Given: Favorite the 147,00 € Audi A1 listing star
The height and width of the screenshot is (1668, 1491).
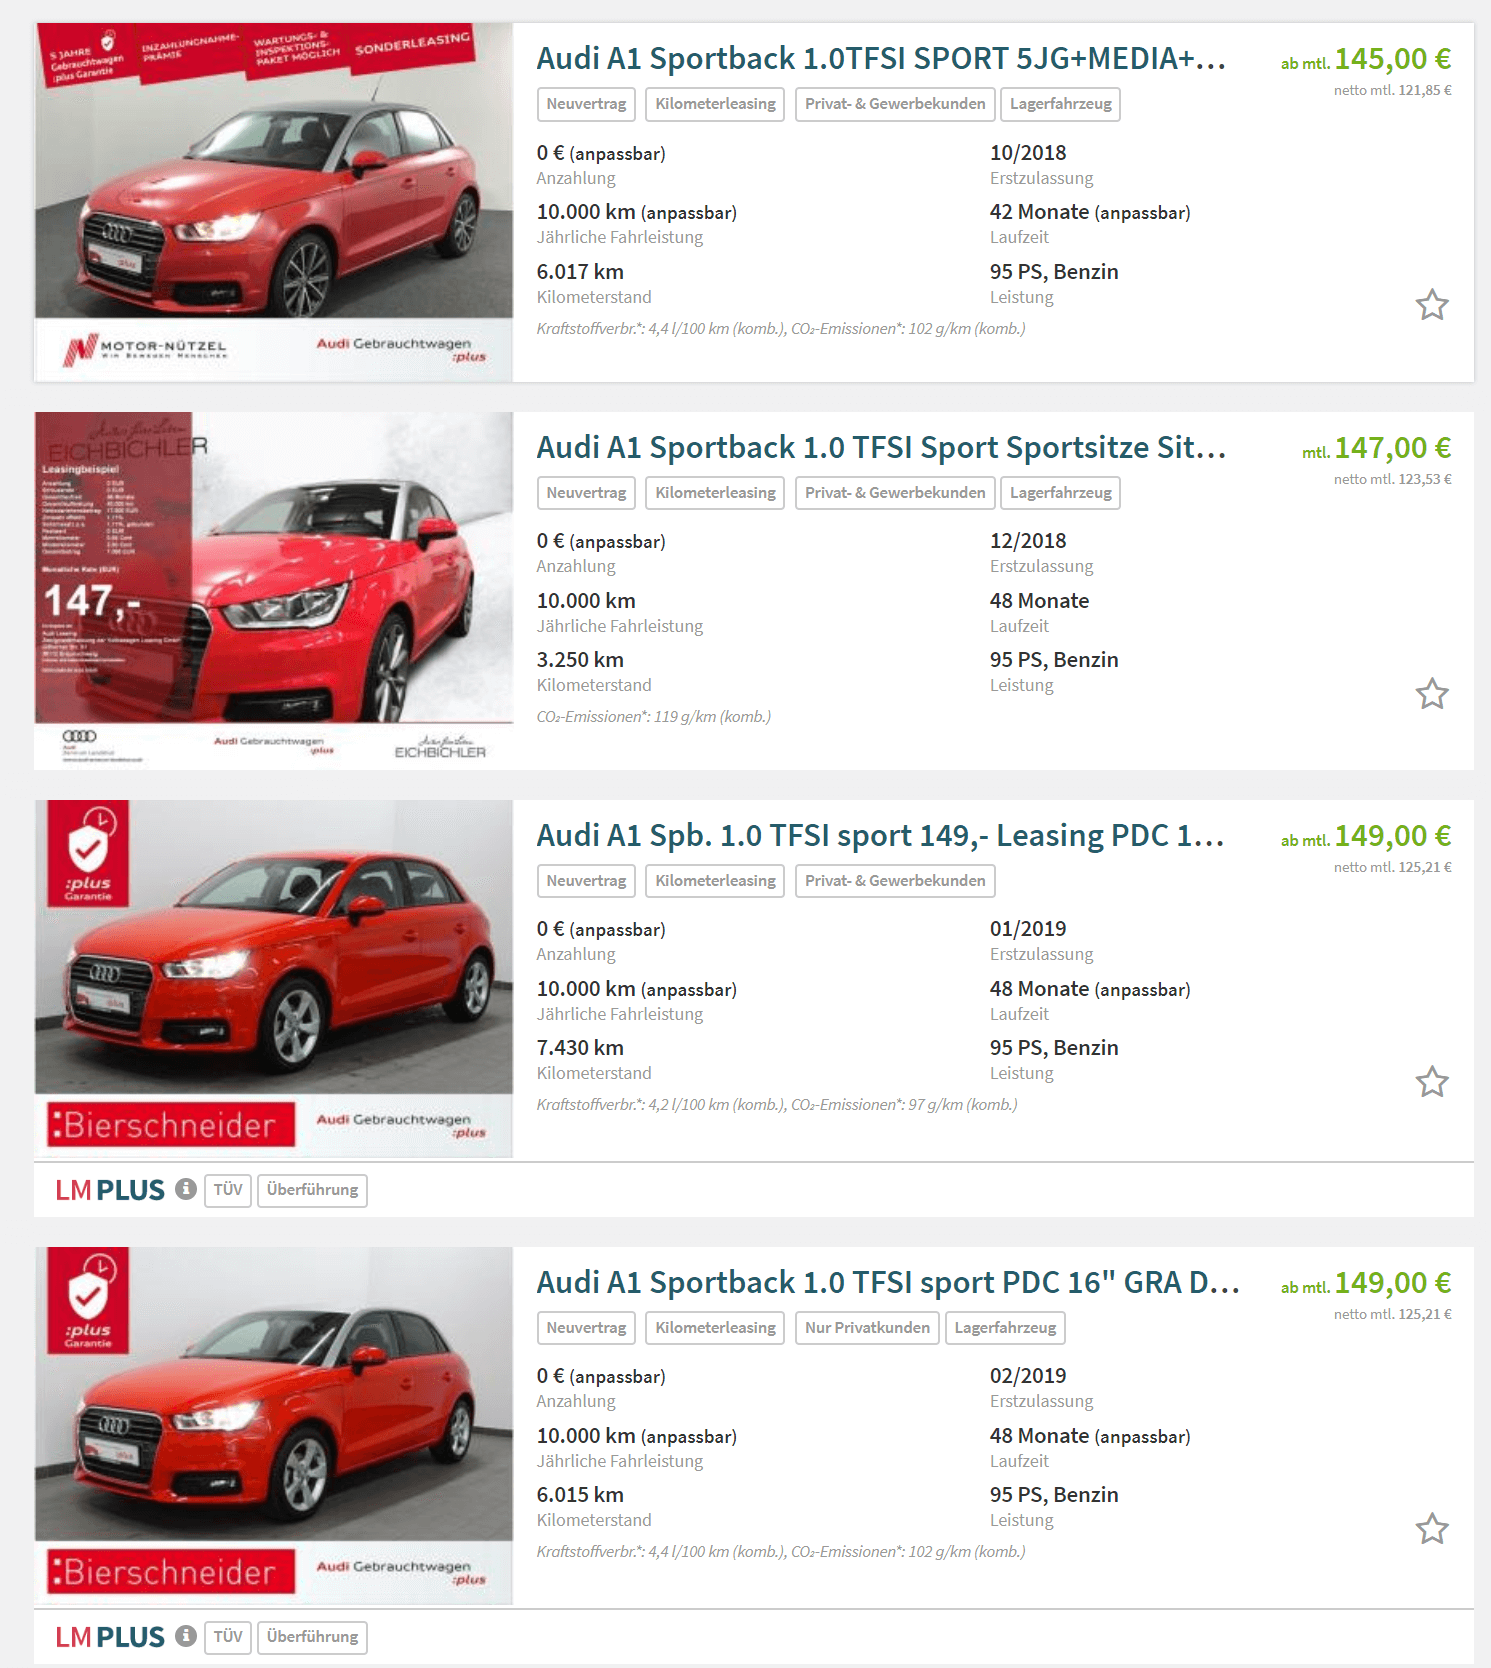Looking at the screenshot, I should tap(1432, 694).
